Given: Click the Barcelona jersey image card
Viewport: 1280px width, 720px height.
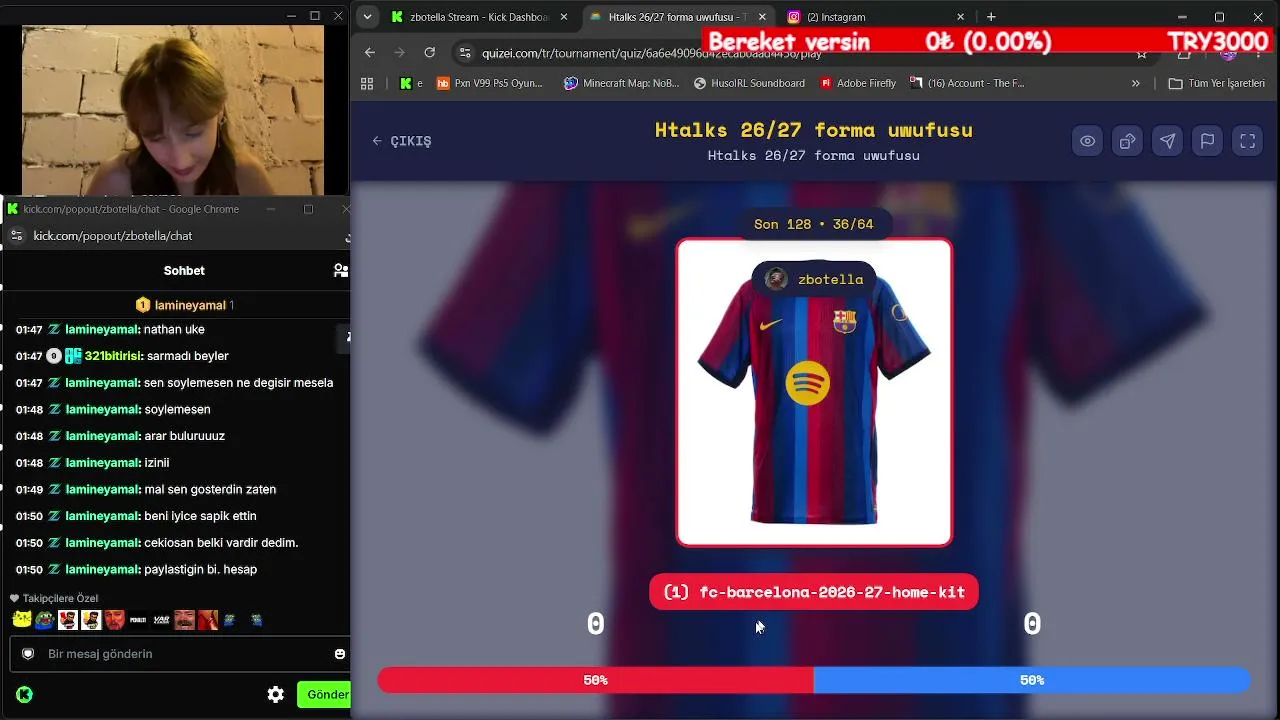Looking at the screenshot, I should 814,392.
